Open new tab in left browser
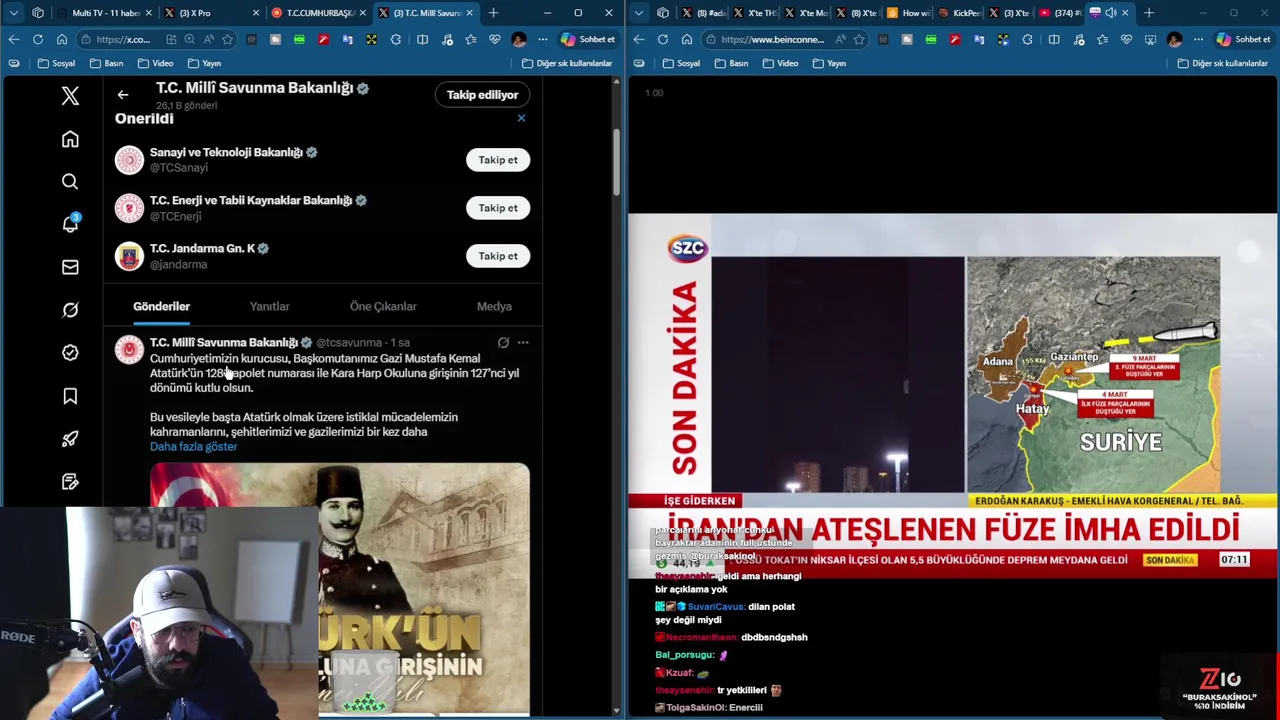The height and width of the screenshot is (720, 1280). pyautogui.click(x=493, y=13)
